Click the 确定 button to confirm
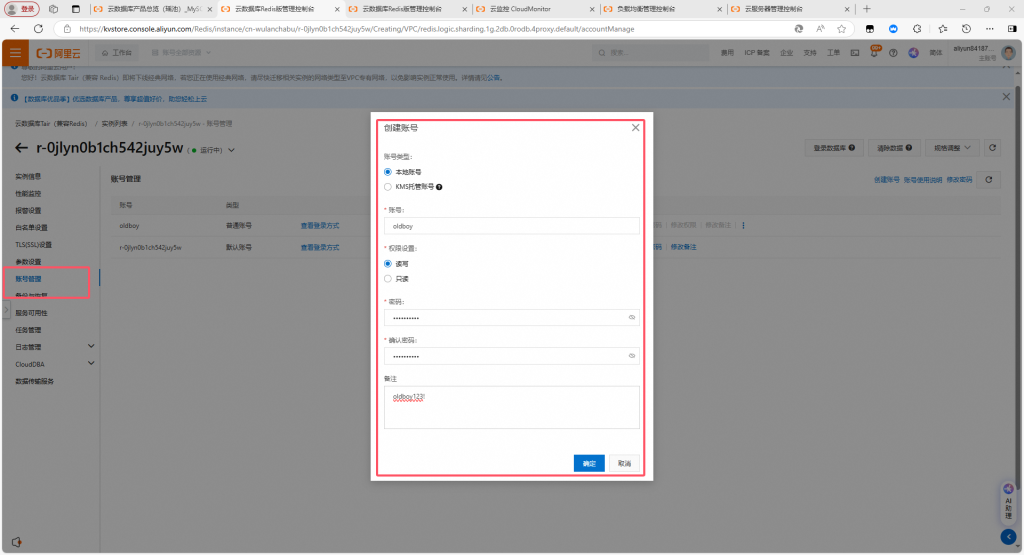1024x555 pixels. [x=589, y=463]
